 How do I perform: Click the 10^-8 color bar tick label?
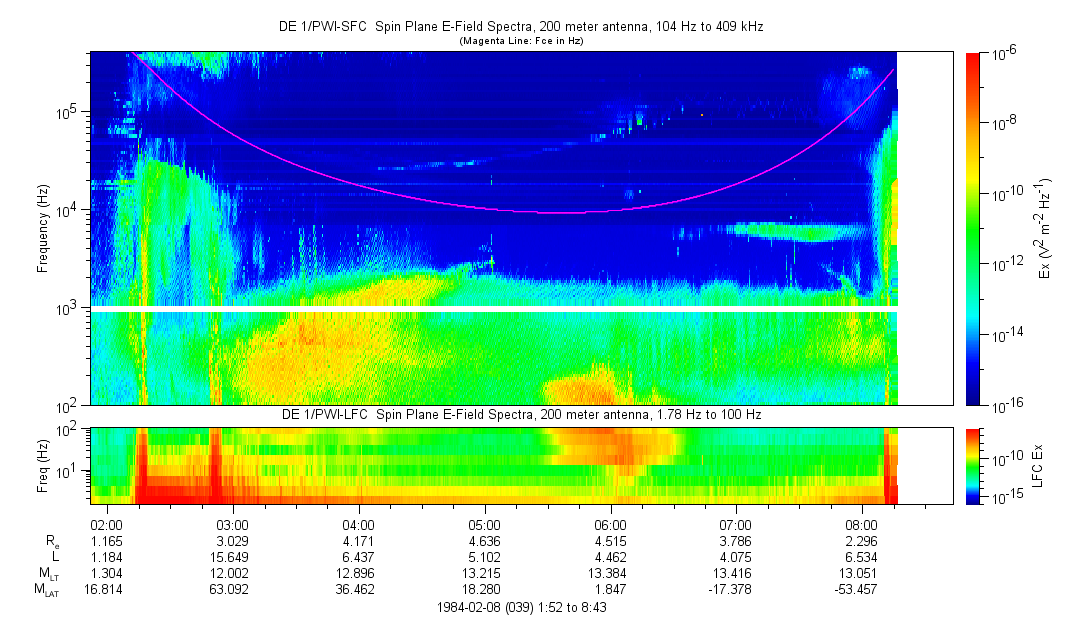click(1002, 124)
